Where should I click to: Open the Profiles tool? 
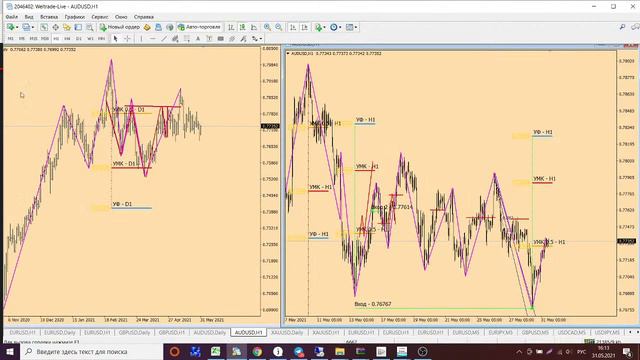click(x=26, y=27)
